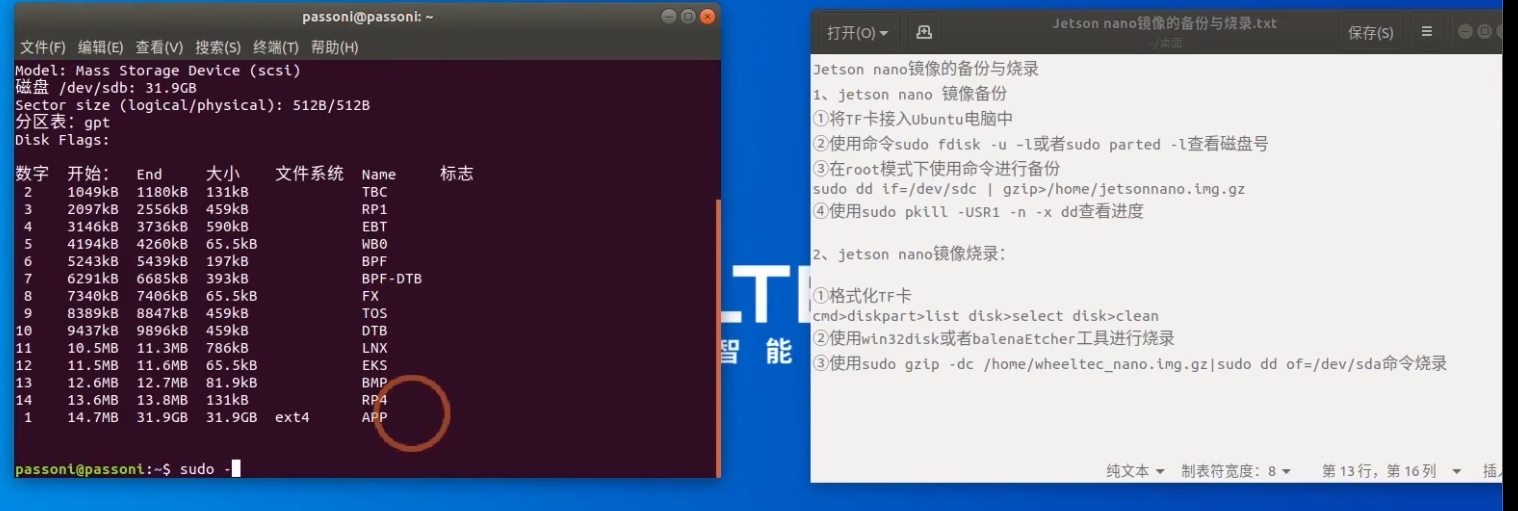Image resolution: width=1518 pixels, height=511 pixels.
Task: Click the editor line '1、jetson nano 镜像备份'
Action: coord(910,94)
